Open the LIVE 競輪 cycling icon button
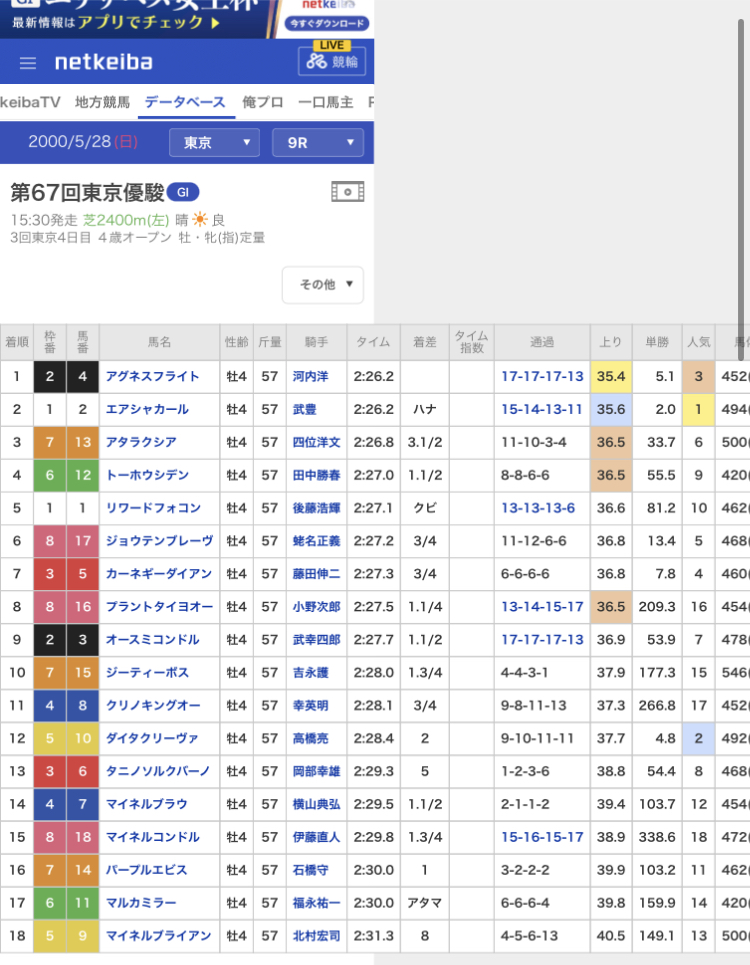Viewport: 750px width, 965px height. (331, 60)
